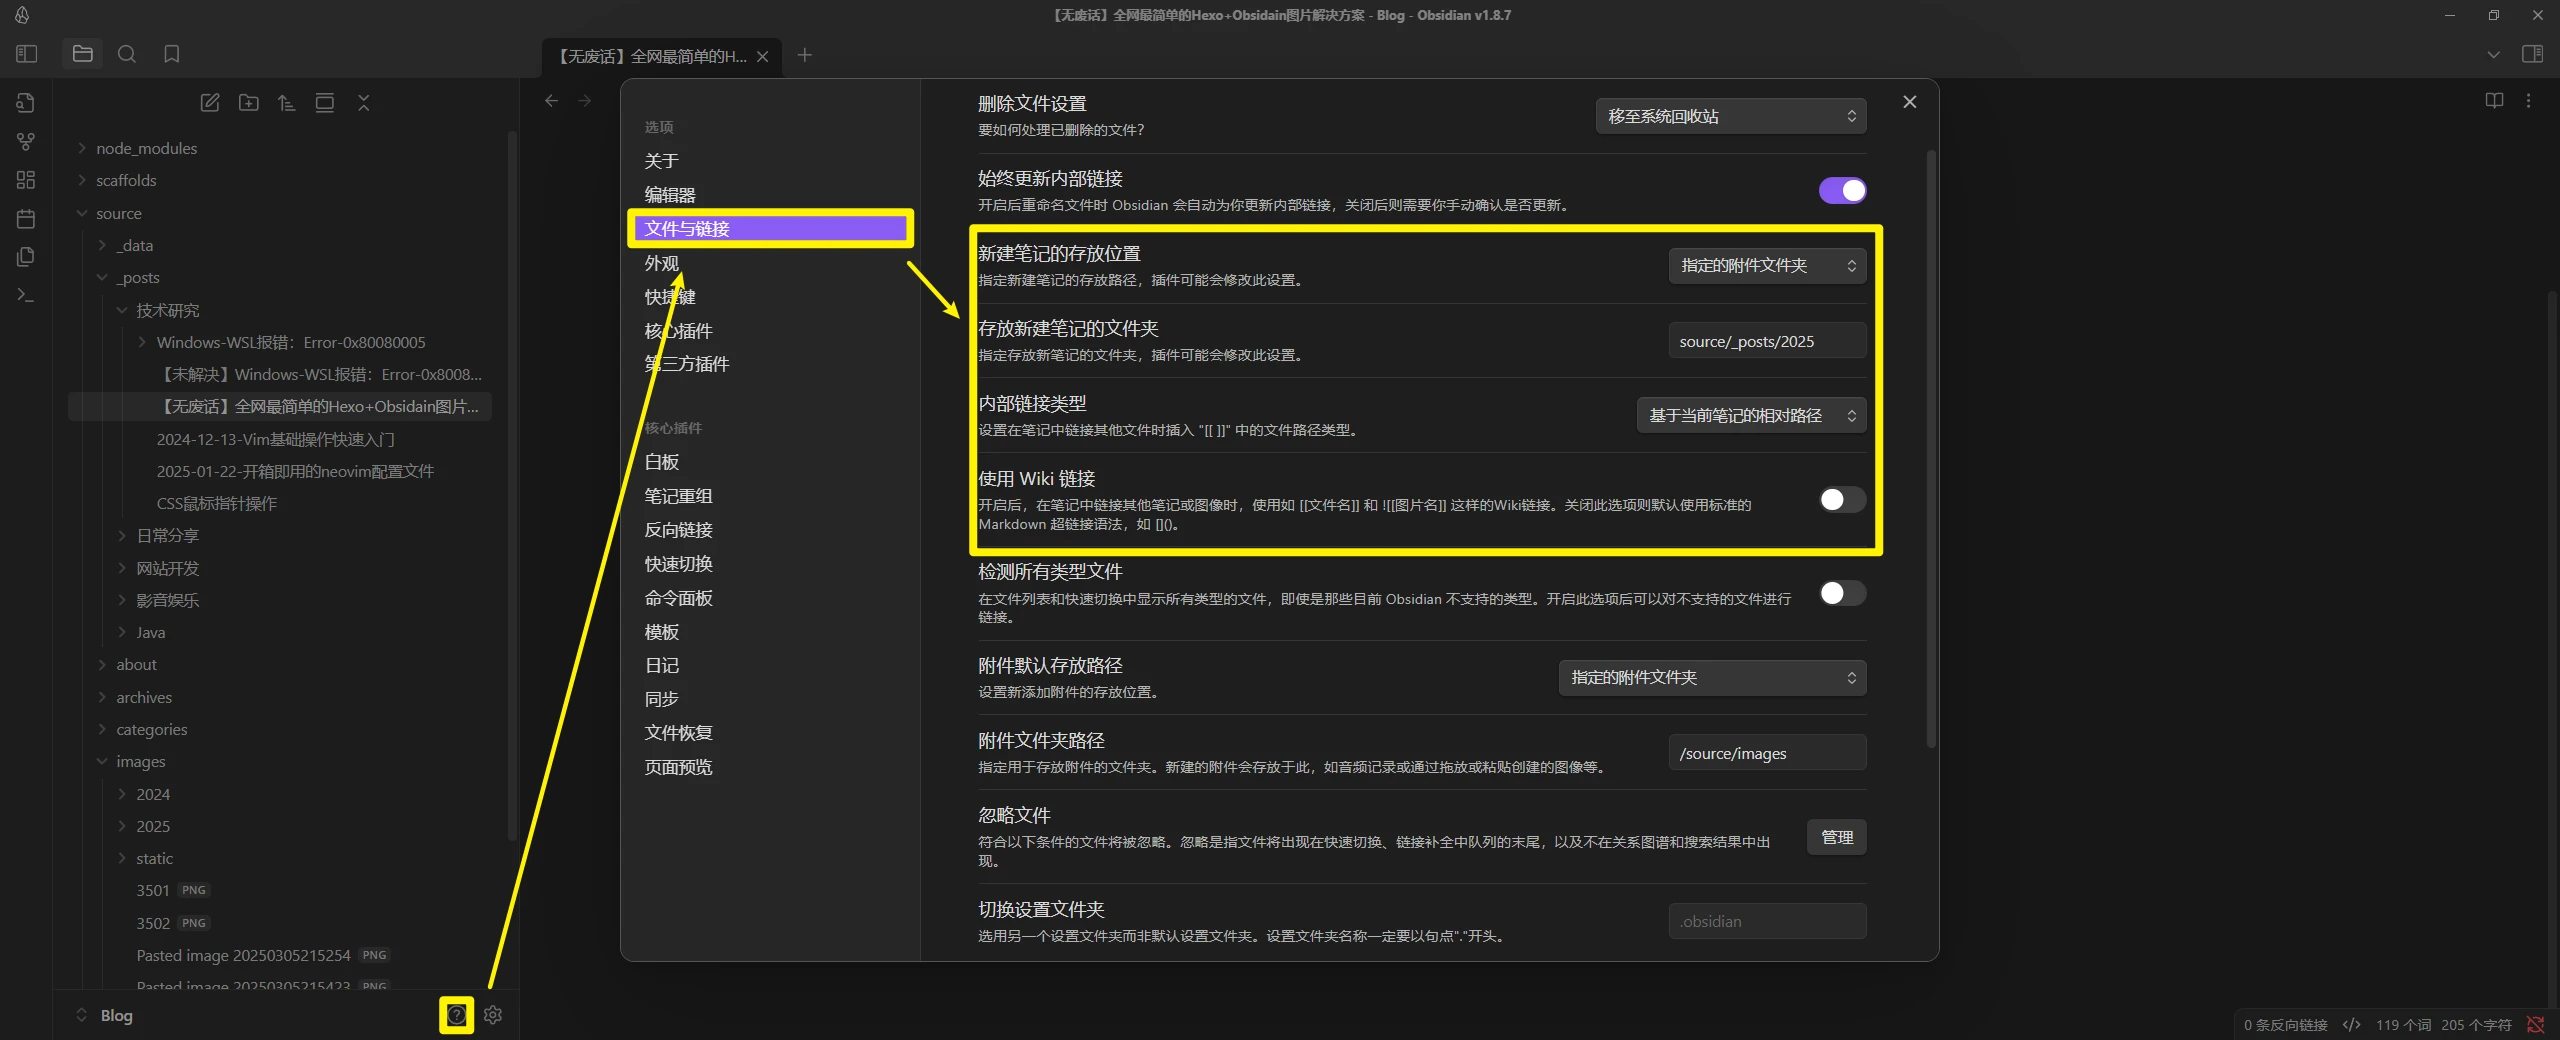2560x1040 pixels.
Task: Click the attachment folder path input field
Action: click(1766, 753)
